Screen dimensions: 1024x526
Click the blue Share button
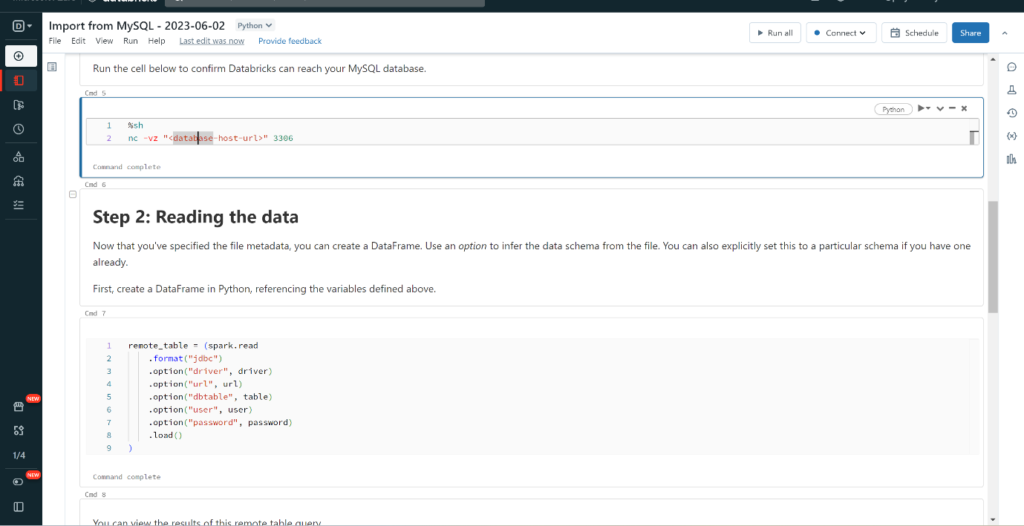pos(970,33)
